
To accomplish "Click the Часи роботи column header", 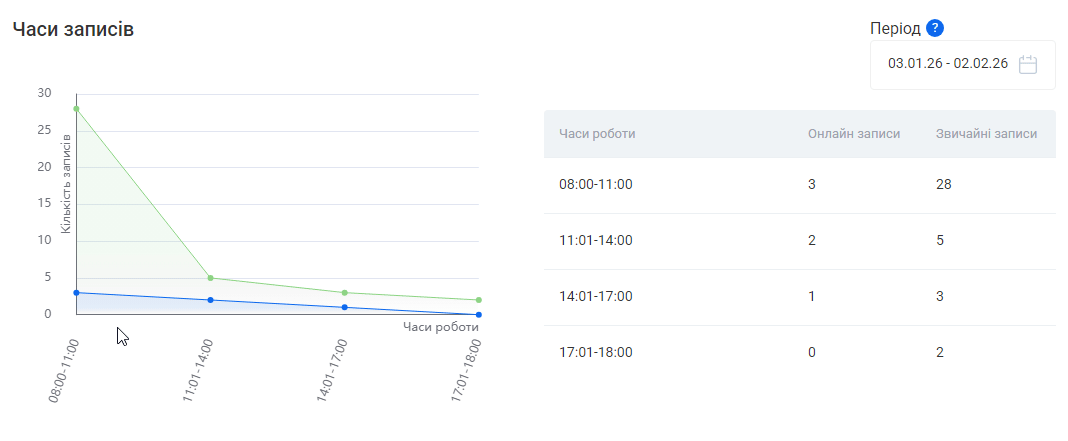I will pyautogui.click(x=597, y=134).
